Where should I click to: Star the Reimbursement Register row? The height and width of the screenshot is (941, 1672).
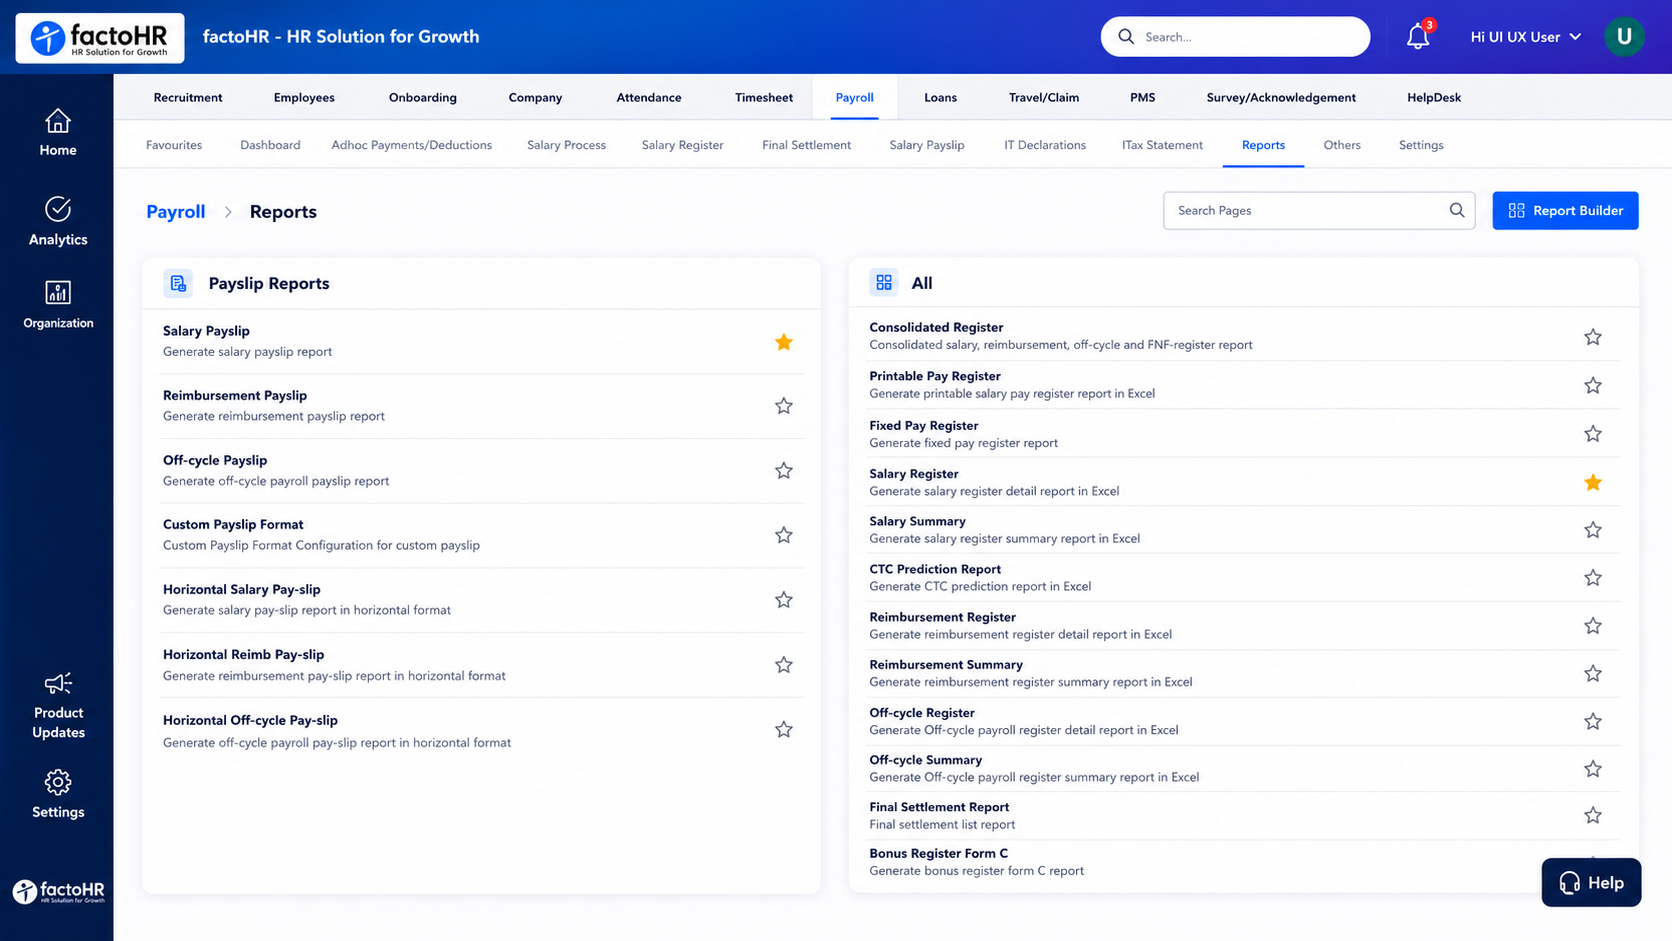[x=1593, y=626]
